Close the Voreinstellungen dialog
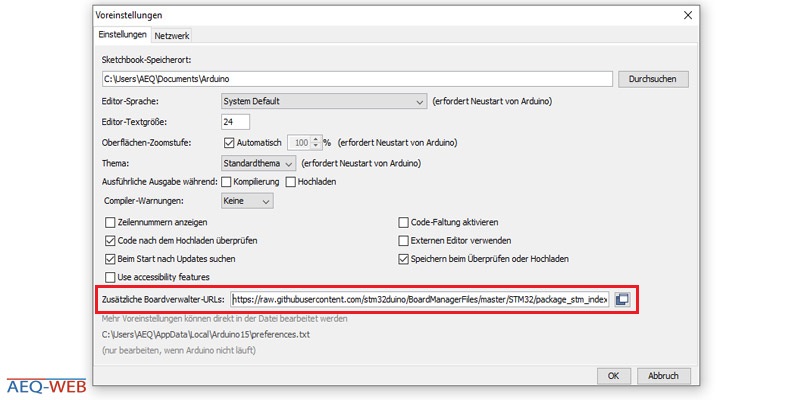Screen dimensions: 800x400 (x=688, y=15)
